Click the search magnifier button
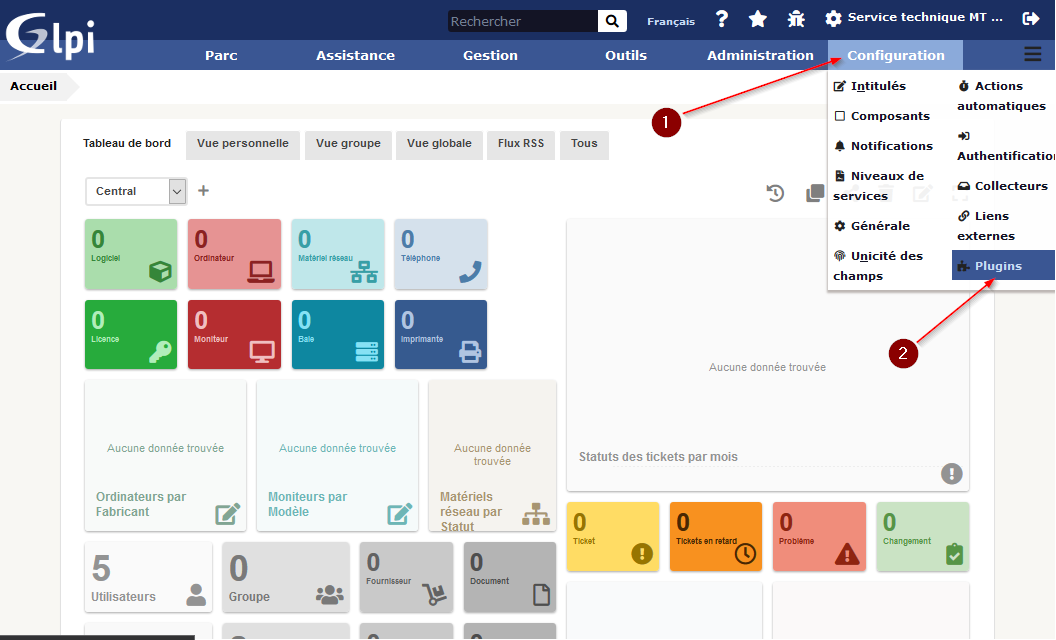 click(x=612, y=21)
